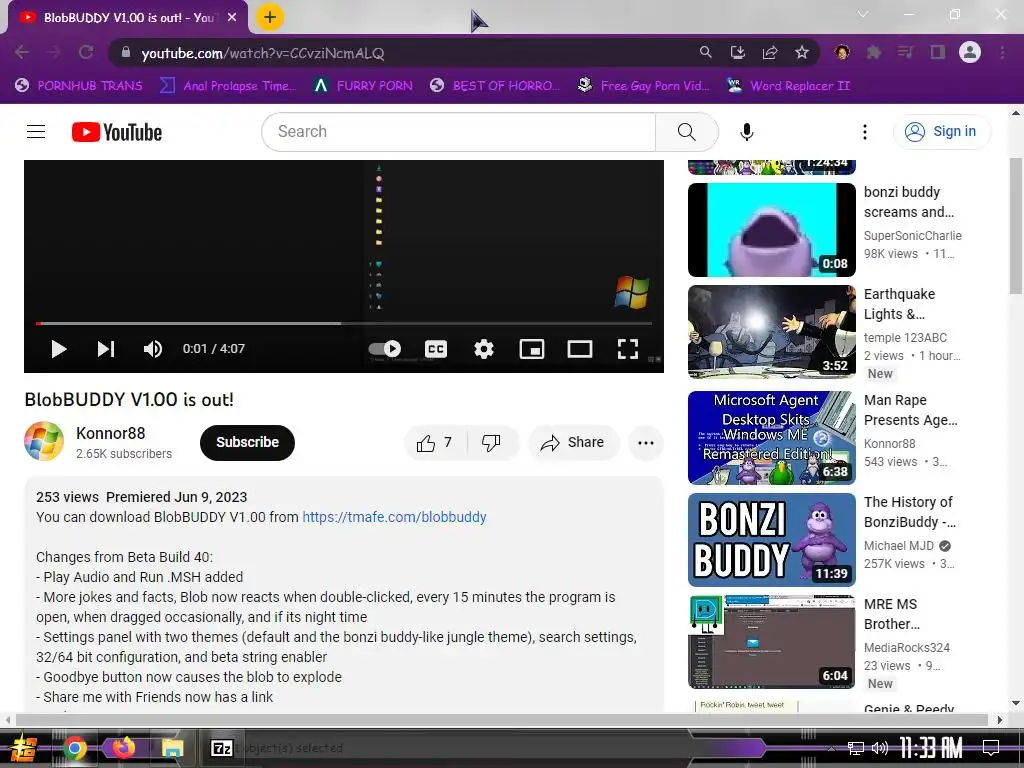Select the BlobBUDDY V1.00 is out tab
The height and width of the screenshot is (768, 1024).
pyautogui.click(x=129, y=18)
